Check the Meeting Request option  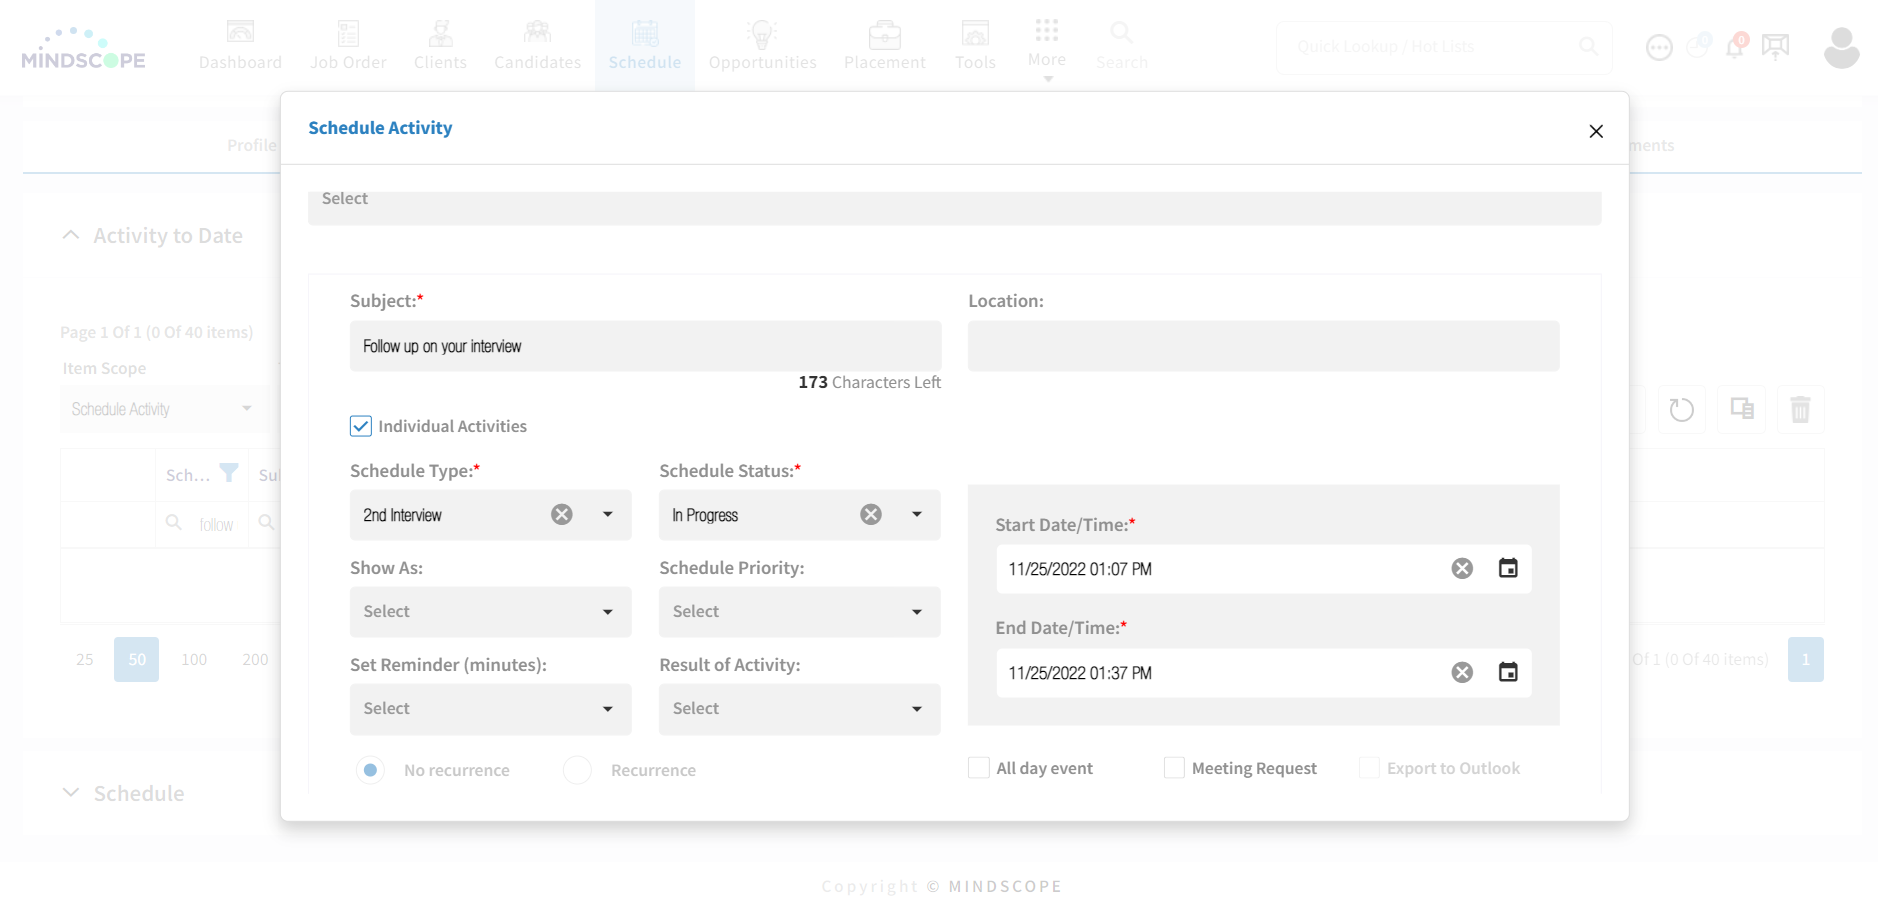point(1172,767)
